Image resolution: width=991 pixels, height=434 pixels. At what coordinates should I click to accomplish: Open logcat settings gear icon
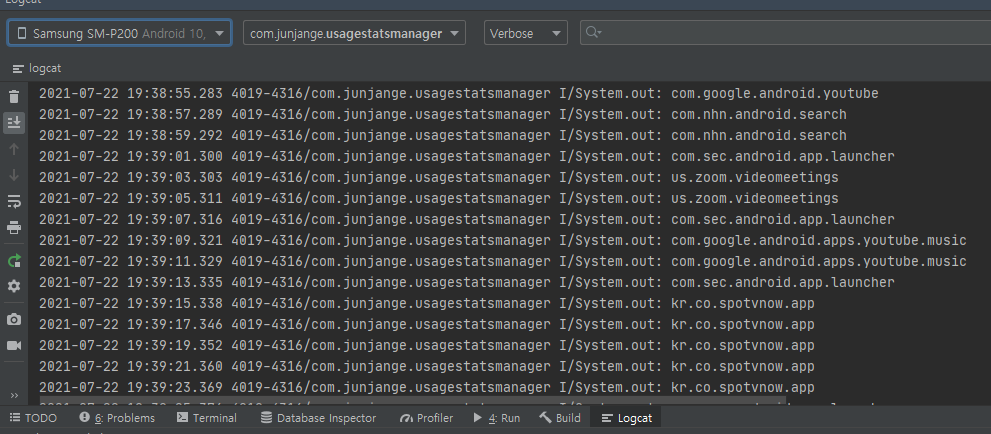pos(14,286)
